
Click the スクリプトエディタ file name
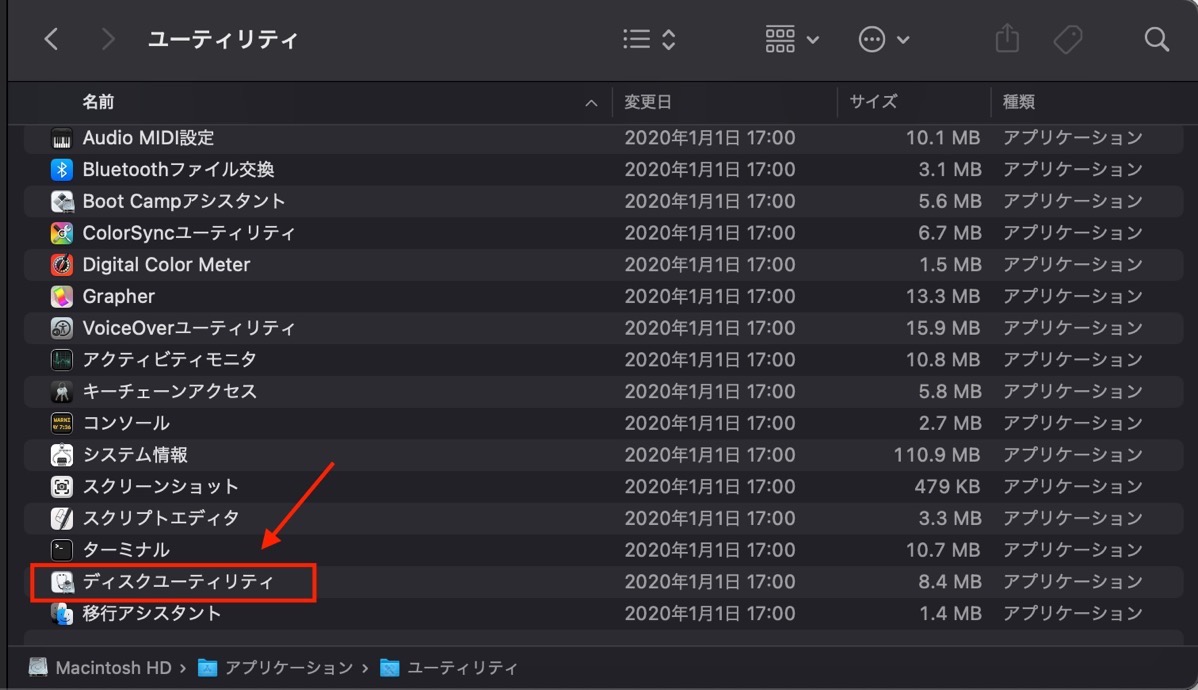point(160,518)
